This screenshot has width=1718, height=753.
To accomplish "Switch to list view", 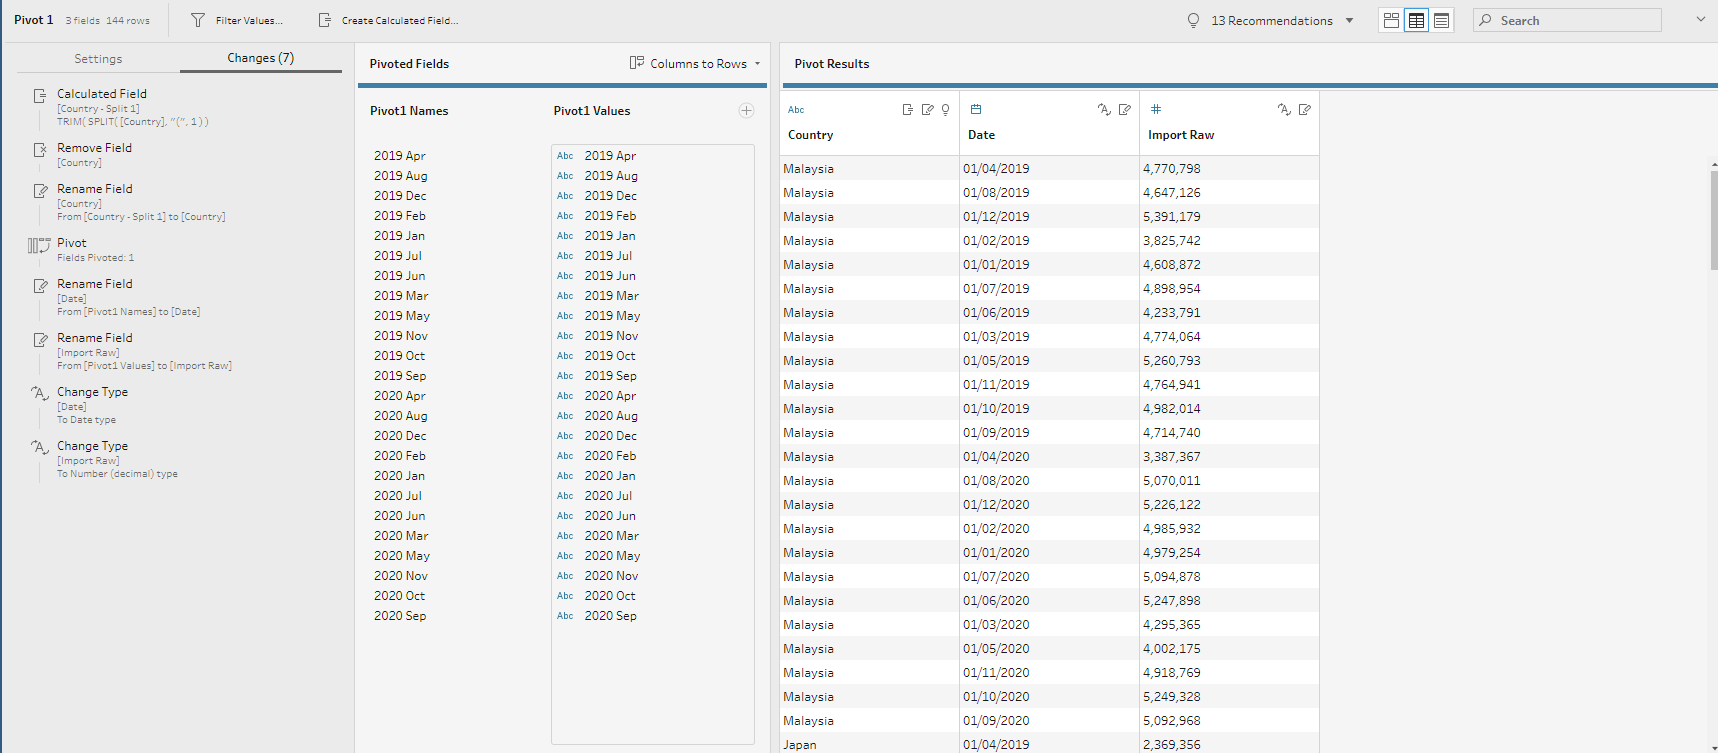I will [x=1441, y=20].
